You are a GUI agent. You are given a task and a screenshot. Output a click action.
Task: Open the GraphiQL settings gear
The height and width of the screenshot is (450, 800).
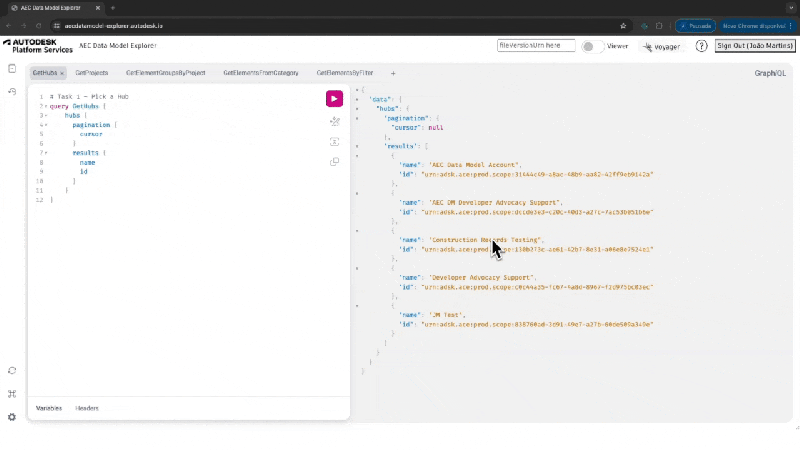pos(12,417)
